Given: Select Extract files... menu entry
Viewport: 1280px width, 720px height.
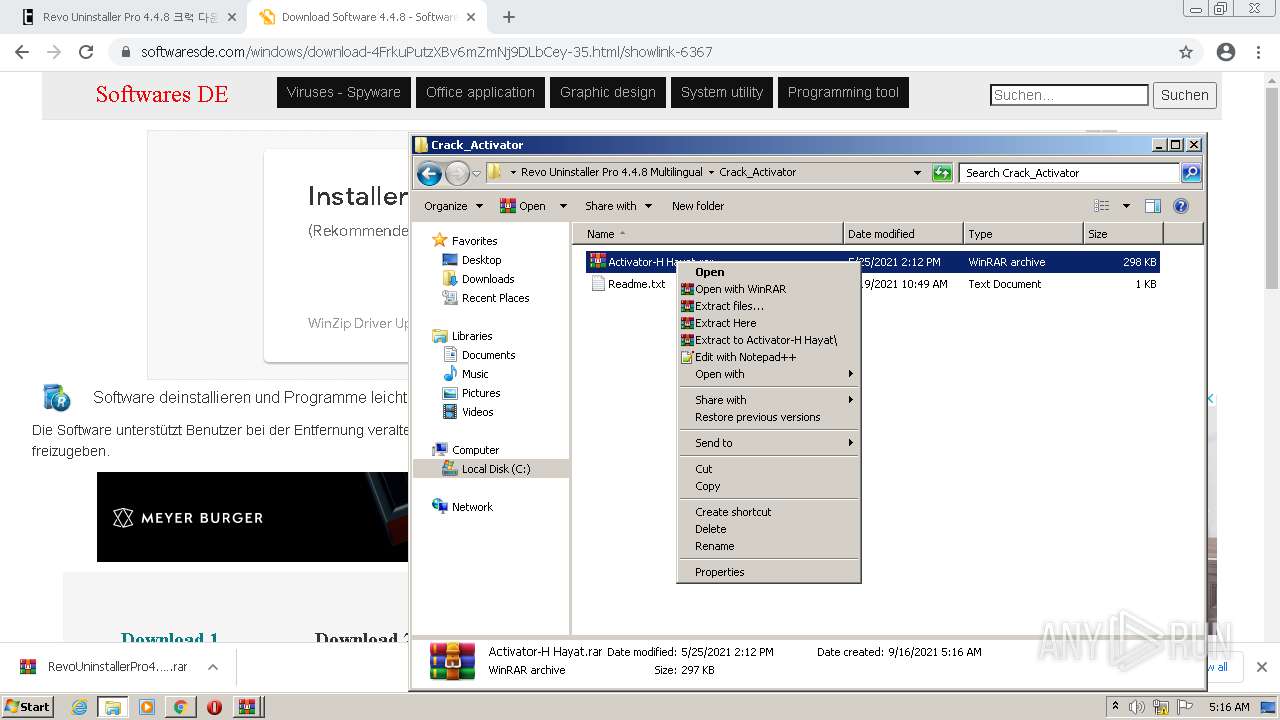Looking at the screenshot, I should coord(768,306).
